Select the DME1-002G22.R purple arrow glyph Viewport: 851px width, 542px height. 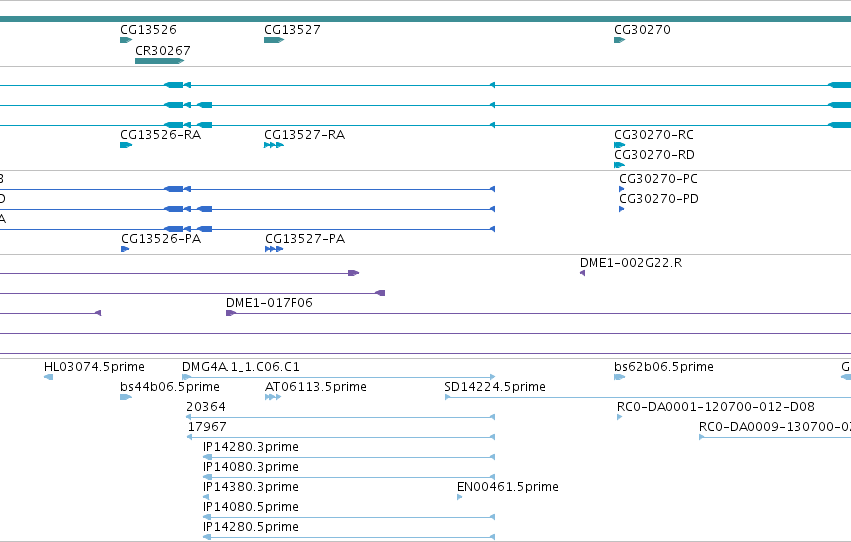point(582,273)
